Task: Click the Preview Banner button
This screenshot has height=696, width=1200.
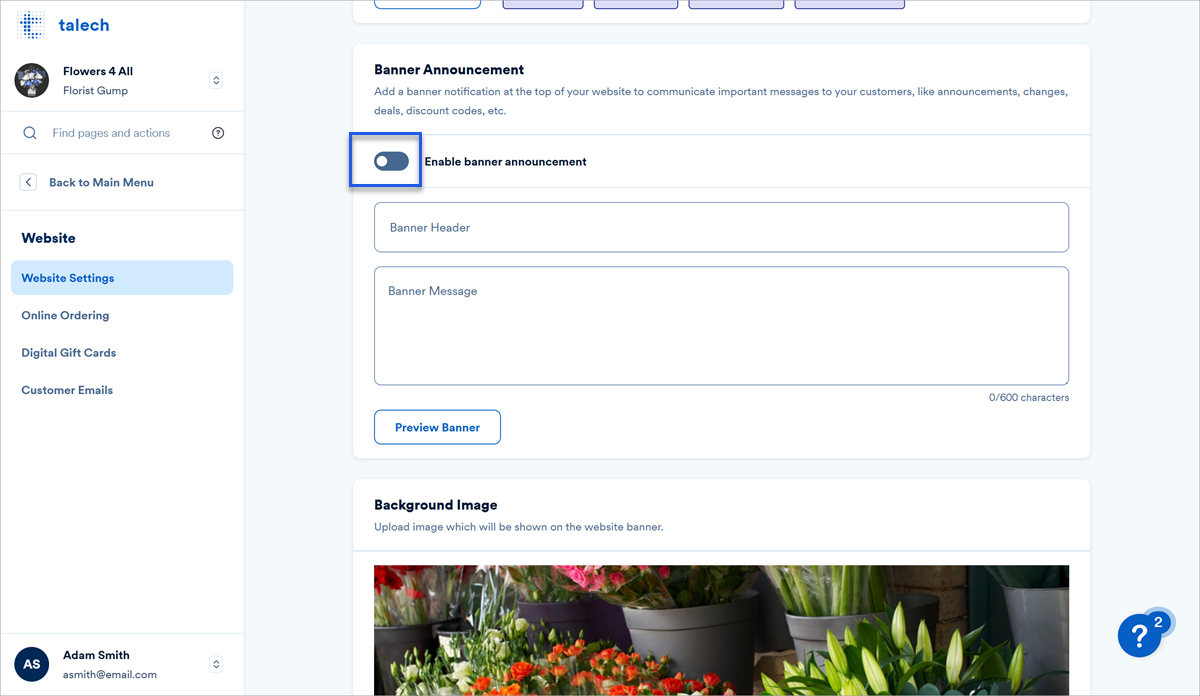Action: click(437, 426)
